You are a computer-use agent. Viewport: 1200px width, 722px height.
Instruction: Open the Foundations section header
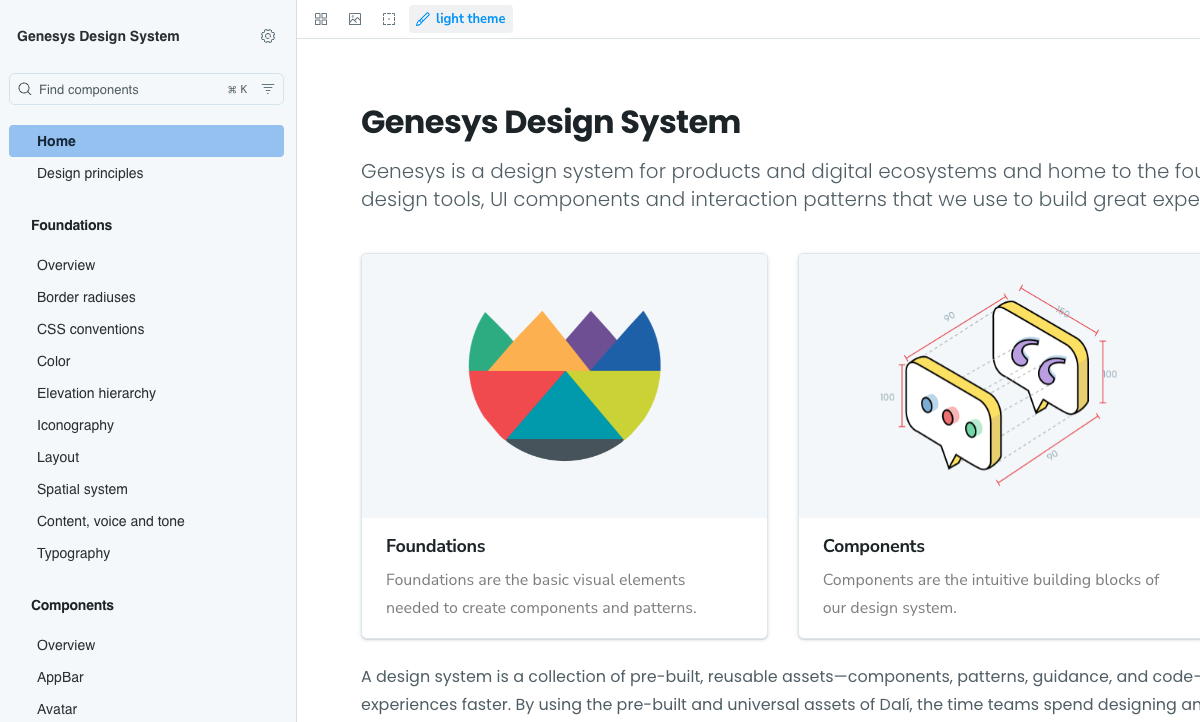tap(71, 225)
